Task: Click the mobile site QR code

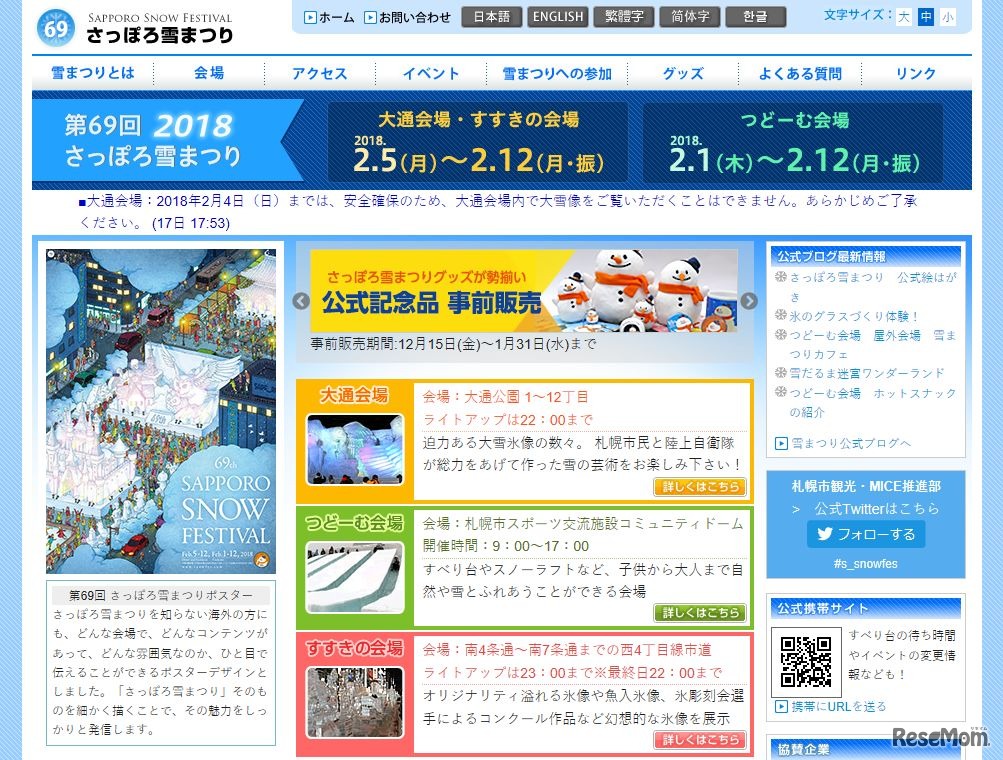Action: tap(806, 662)
